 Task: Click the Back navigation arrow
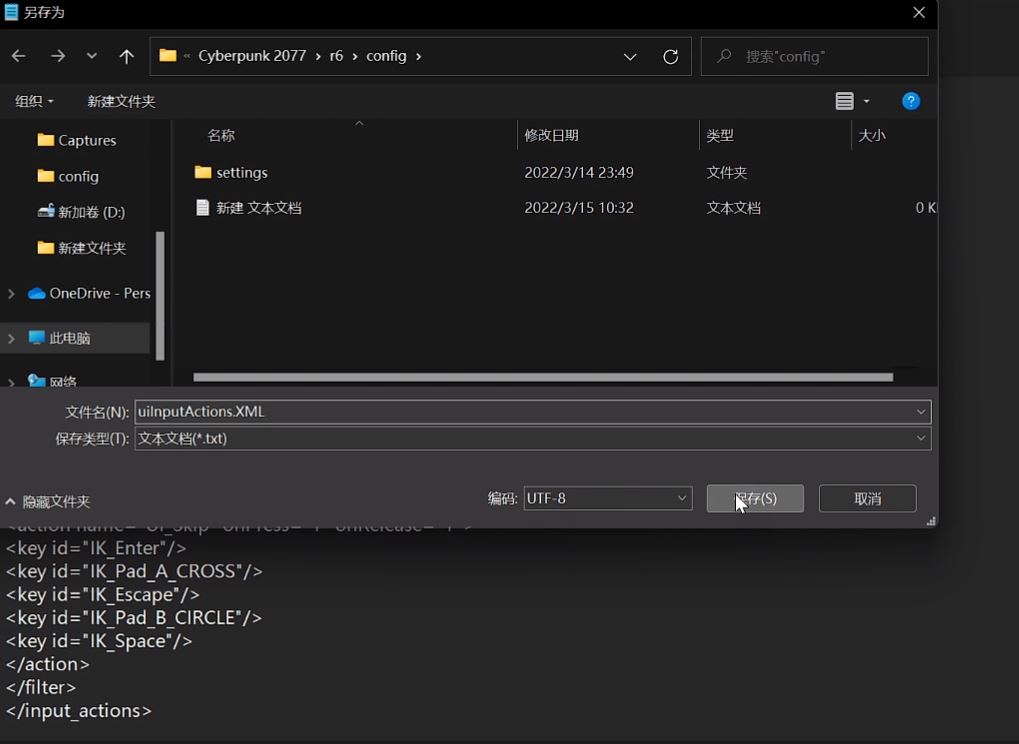[x=18, y=56]
